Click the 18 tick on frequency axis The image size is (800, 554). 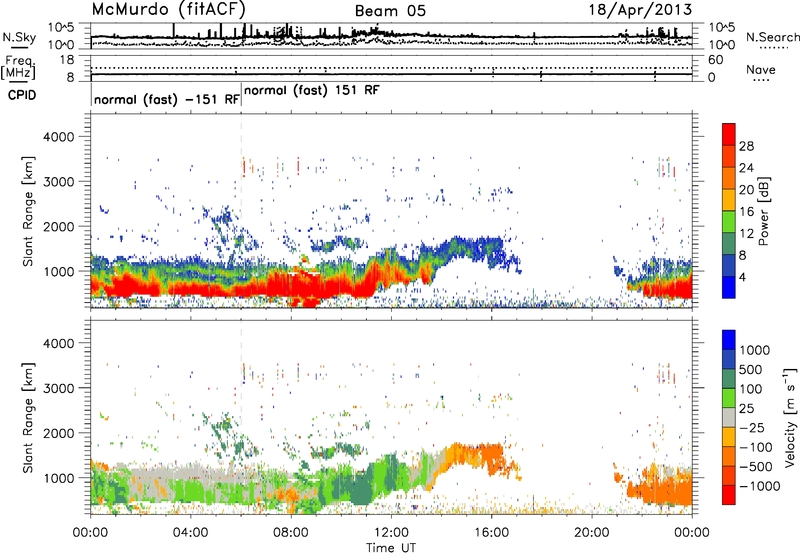click(67, 60)
